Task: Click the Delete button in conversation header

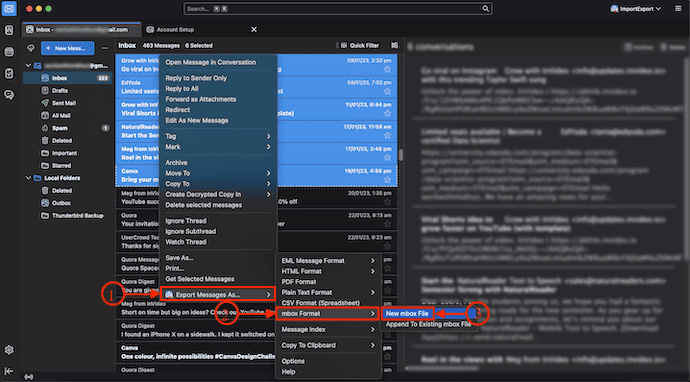Action: pos(673,47)
